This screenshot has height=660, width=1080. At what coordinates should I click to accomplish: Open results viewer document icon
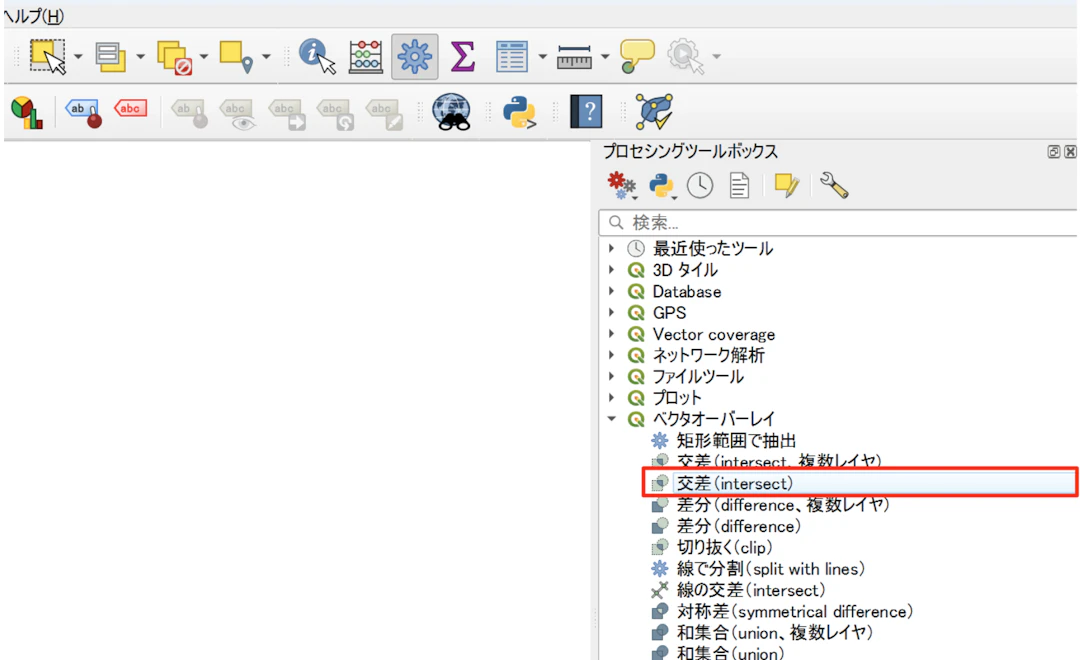739,186
